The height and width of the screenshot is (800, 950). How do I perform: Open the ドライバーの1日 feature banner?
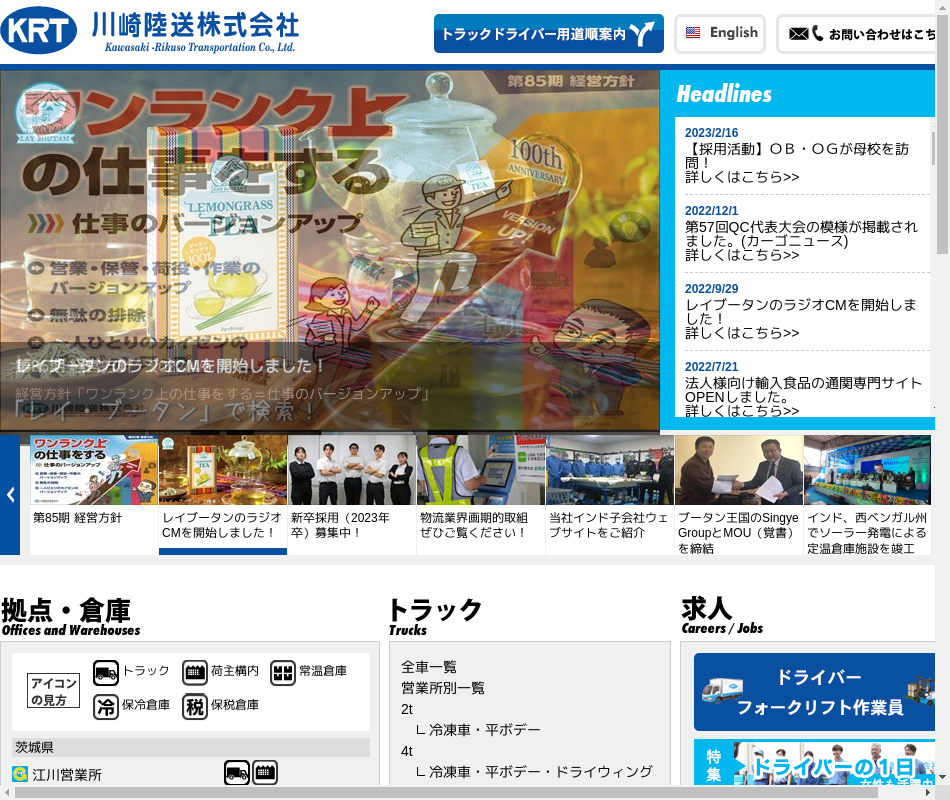[814, 762]
